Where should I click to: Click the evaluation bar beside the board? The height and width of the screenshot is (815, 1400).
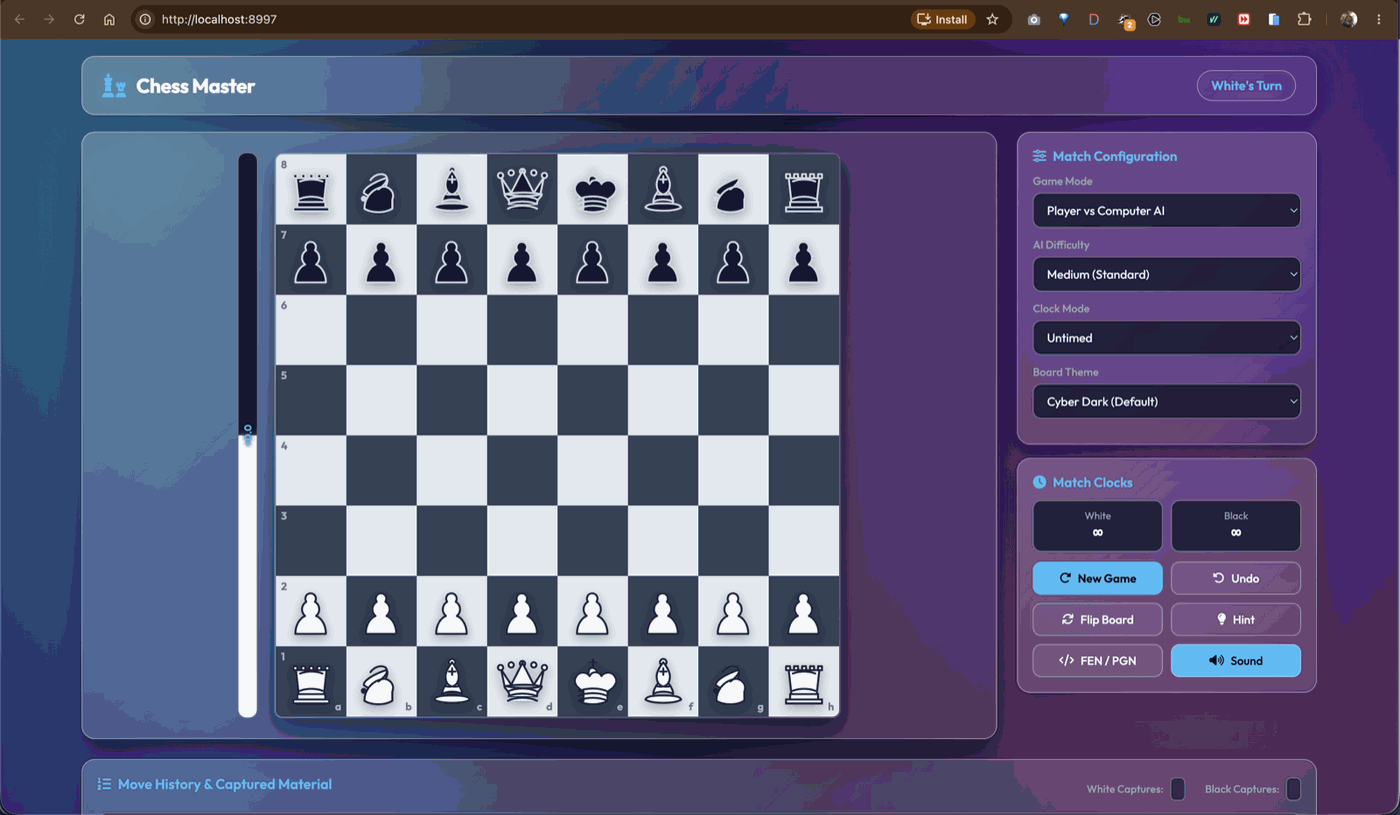247,435
